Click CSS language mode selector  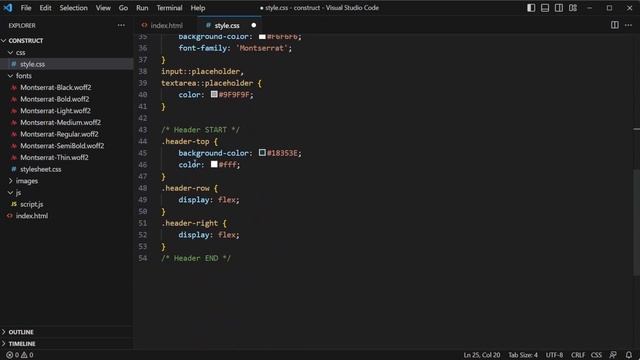pos(596,355)
